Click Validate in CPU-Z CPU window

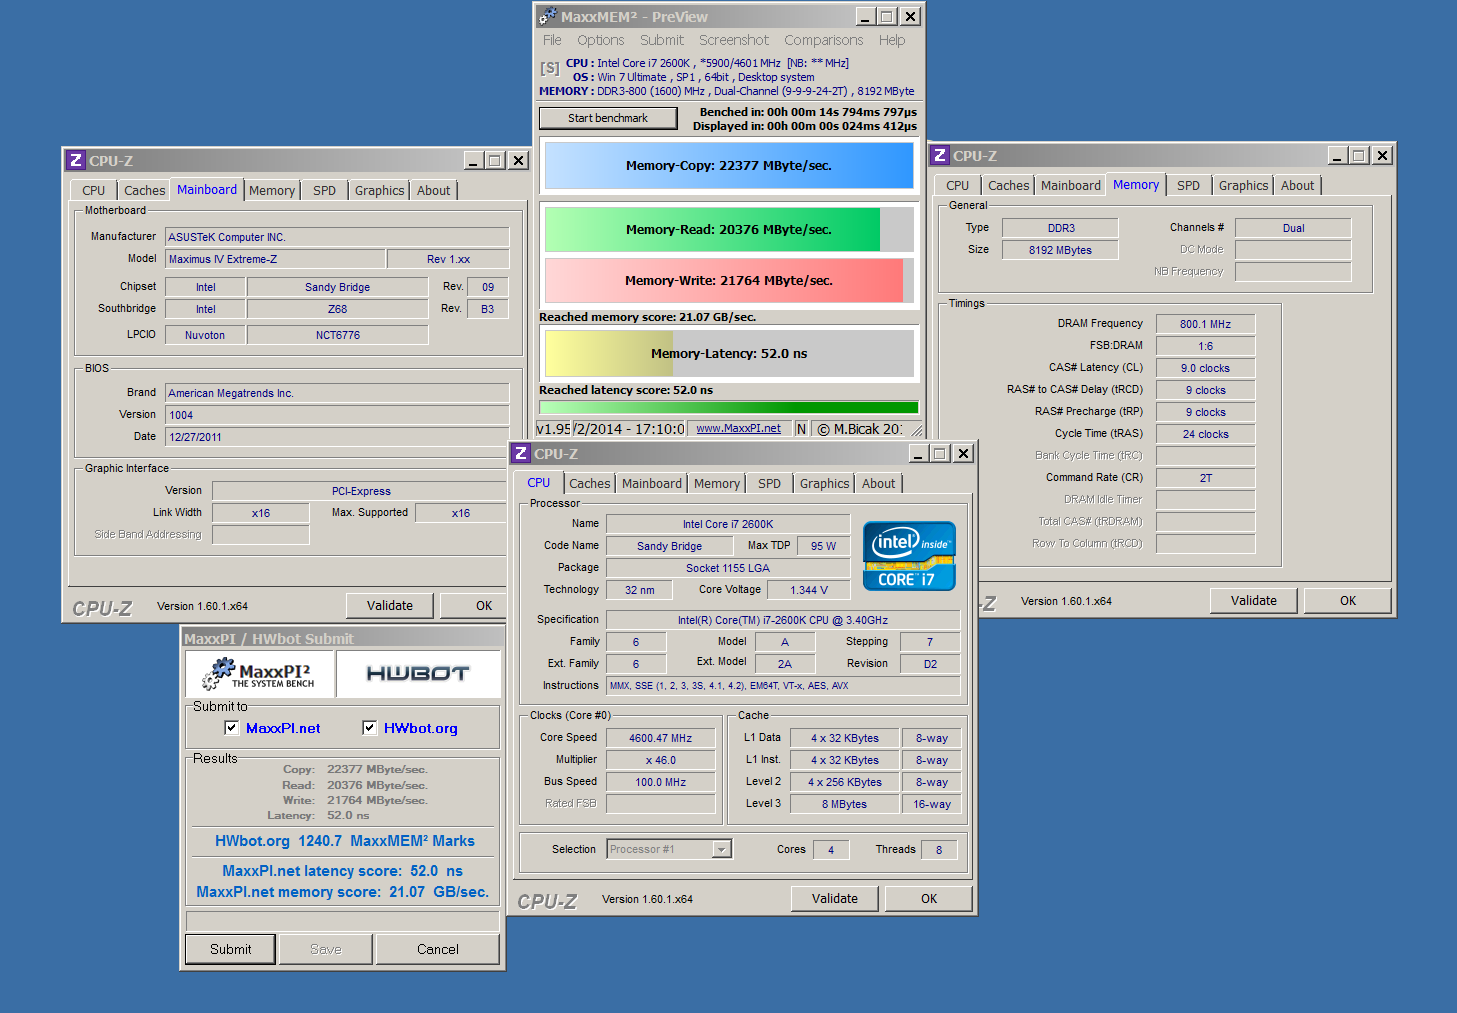pyautogui.click(x=835, y=898)
